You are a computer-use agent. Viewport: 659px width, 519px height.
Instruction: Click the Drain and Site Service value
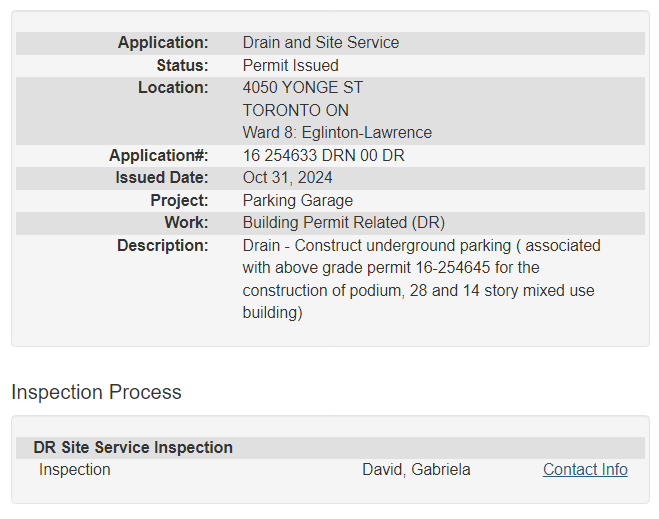[x=321, y=43]
